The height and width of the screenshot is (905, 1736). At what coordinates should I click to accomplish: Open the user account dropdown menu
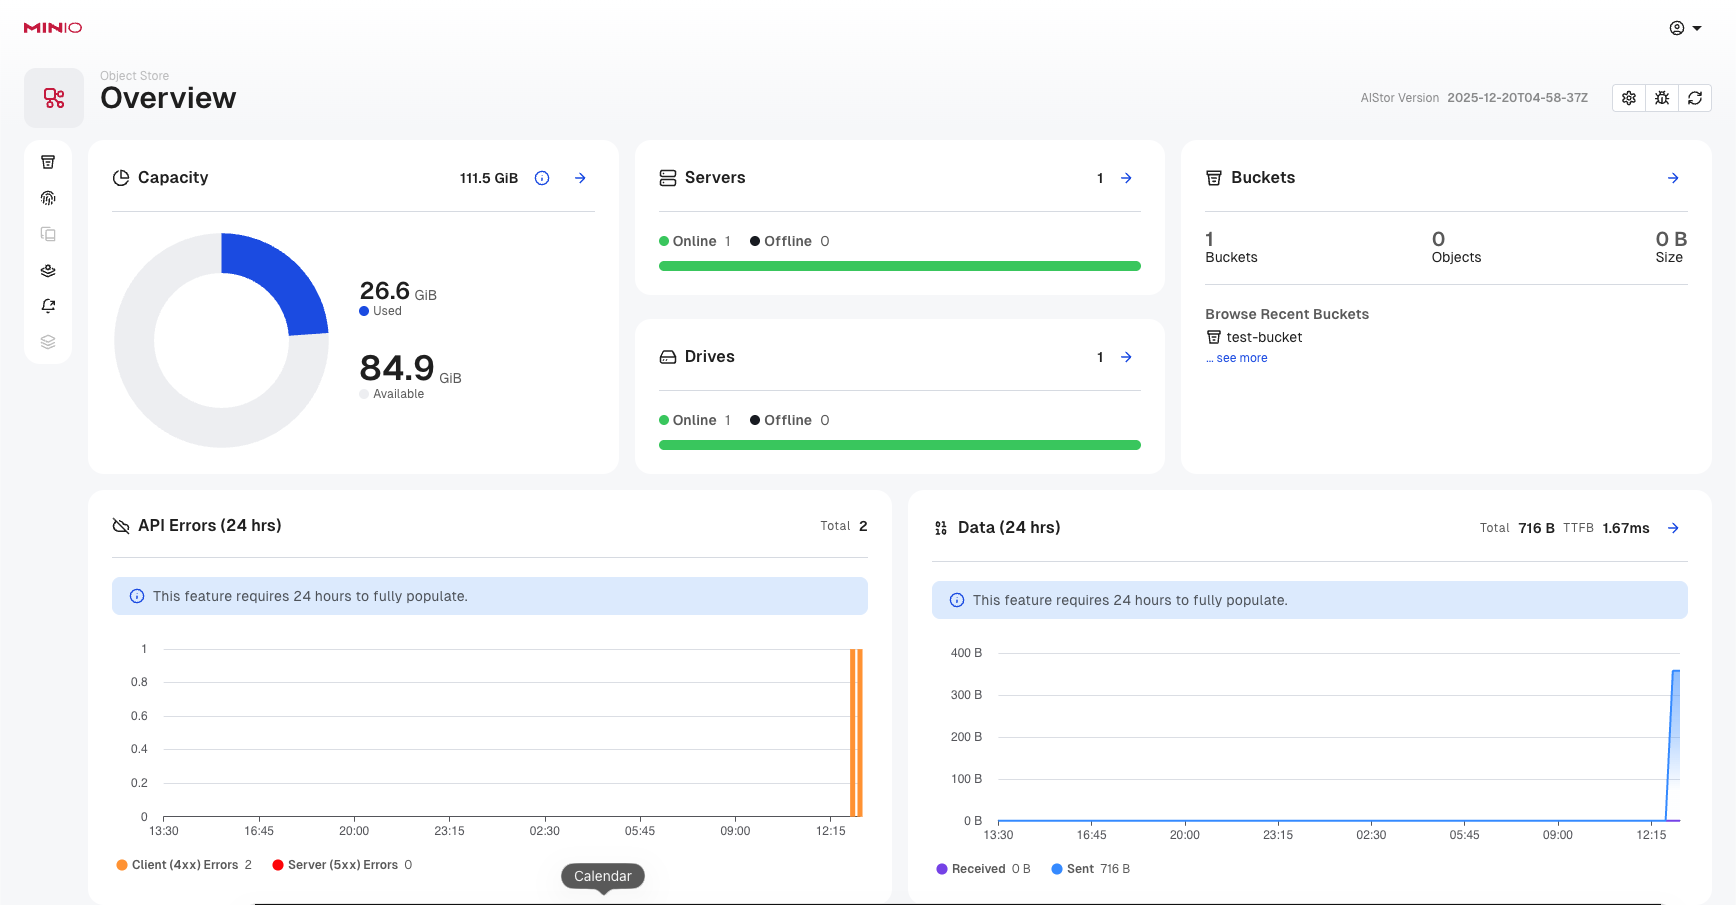[1685, 28]
